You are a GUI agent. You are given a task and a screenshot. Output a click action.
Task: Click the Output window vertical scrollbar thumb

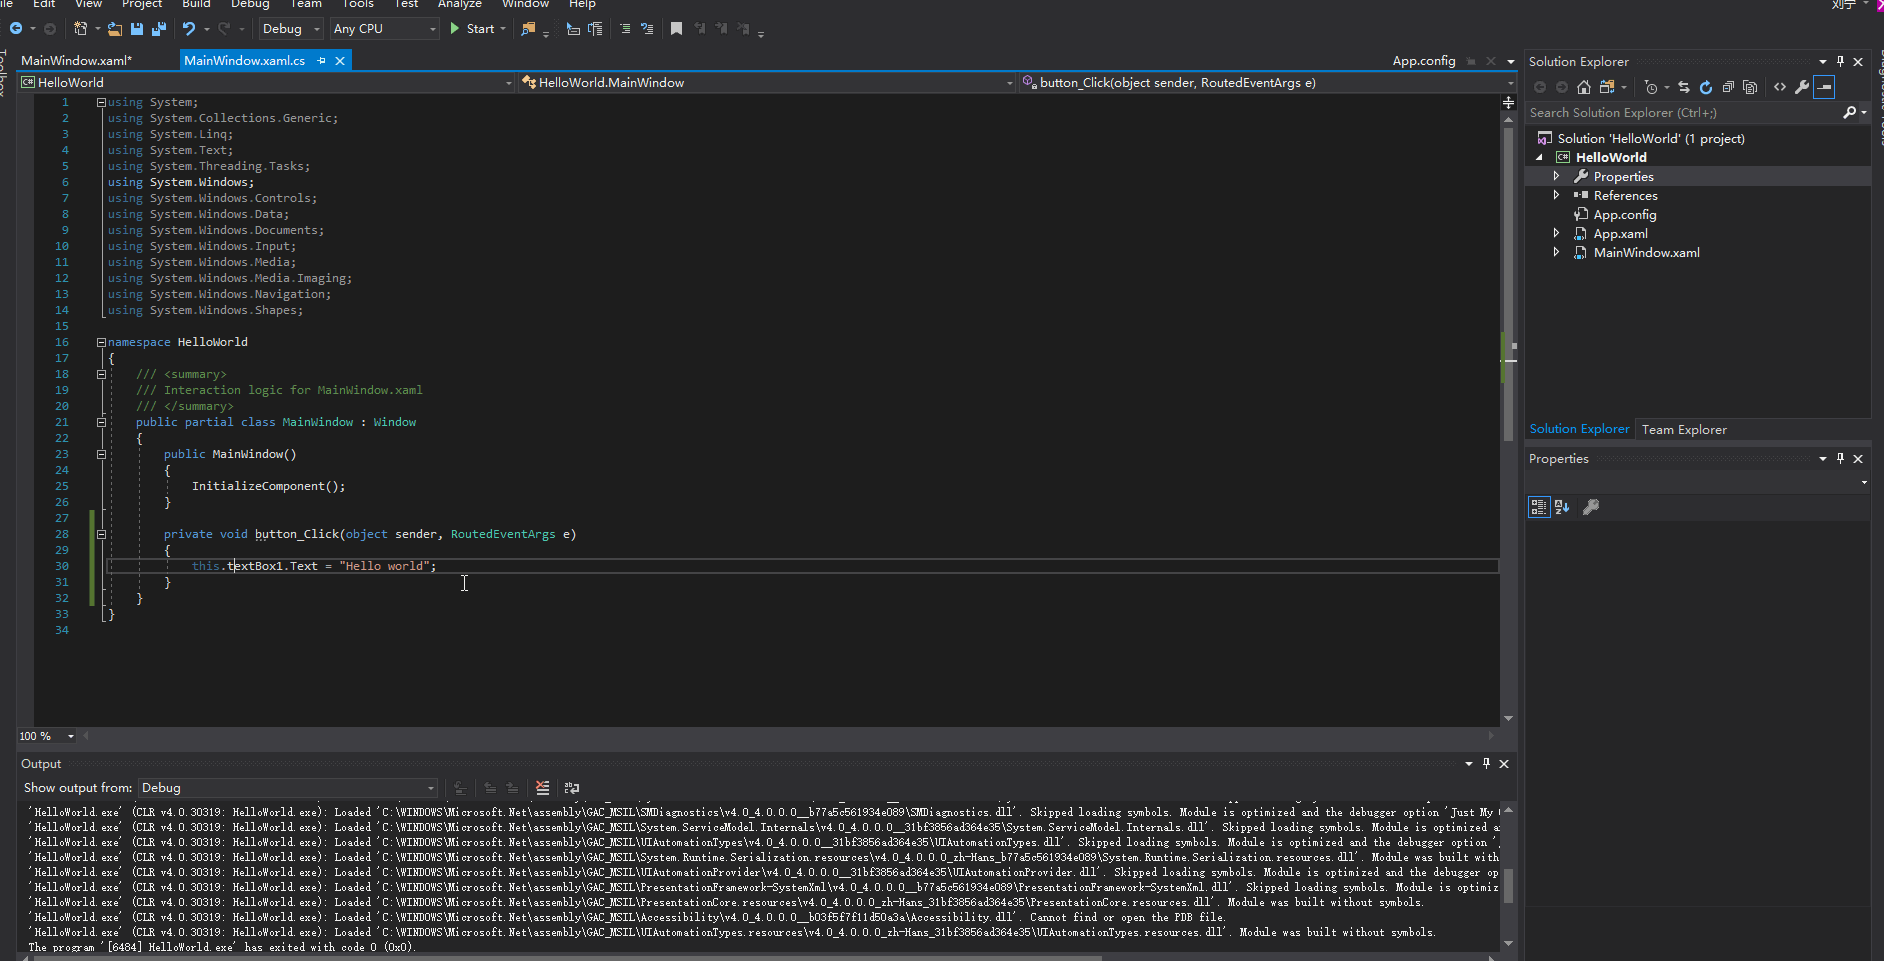click(1508, 885)
